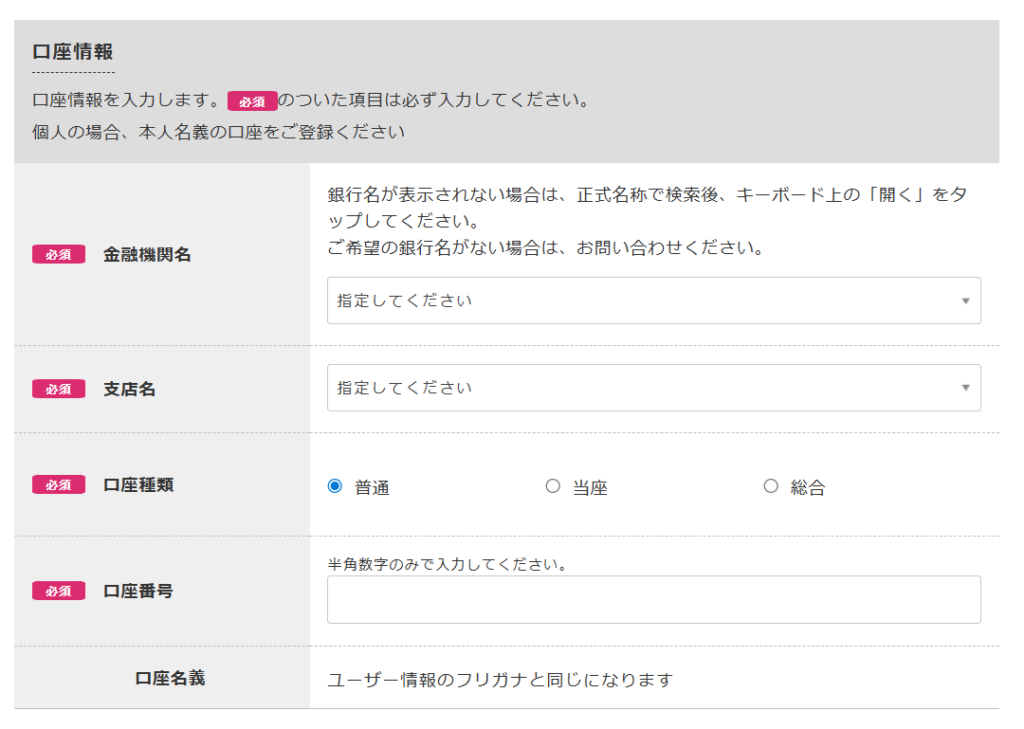This screenshot has height=729, width=1024.
Task: Expand the 支店名 dropdown
Action: pyautogui.click(x=640, y=388)
